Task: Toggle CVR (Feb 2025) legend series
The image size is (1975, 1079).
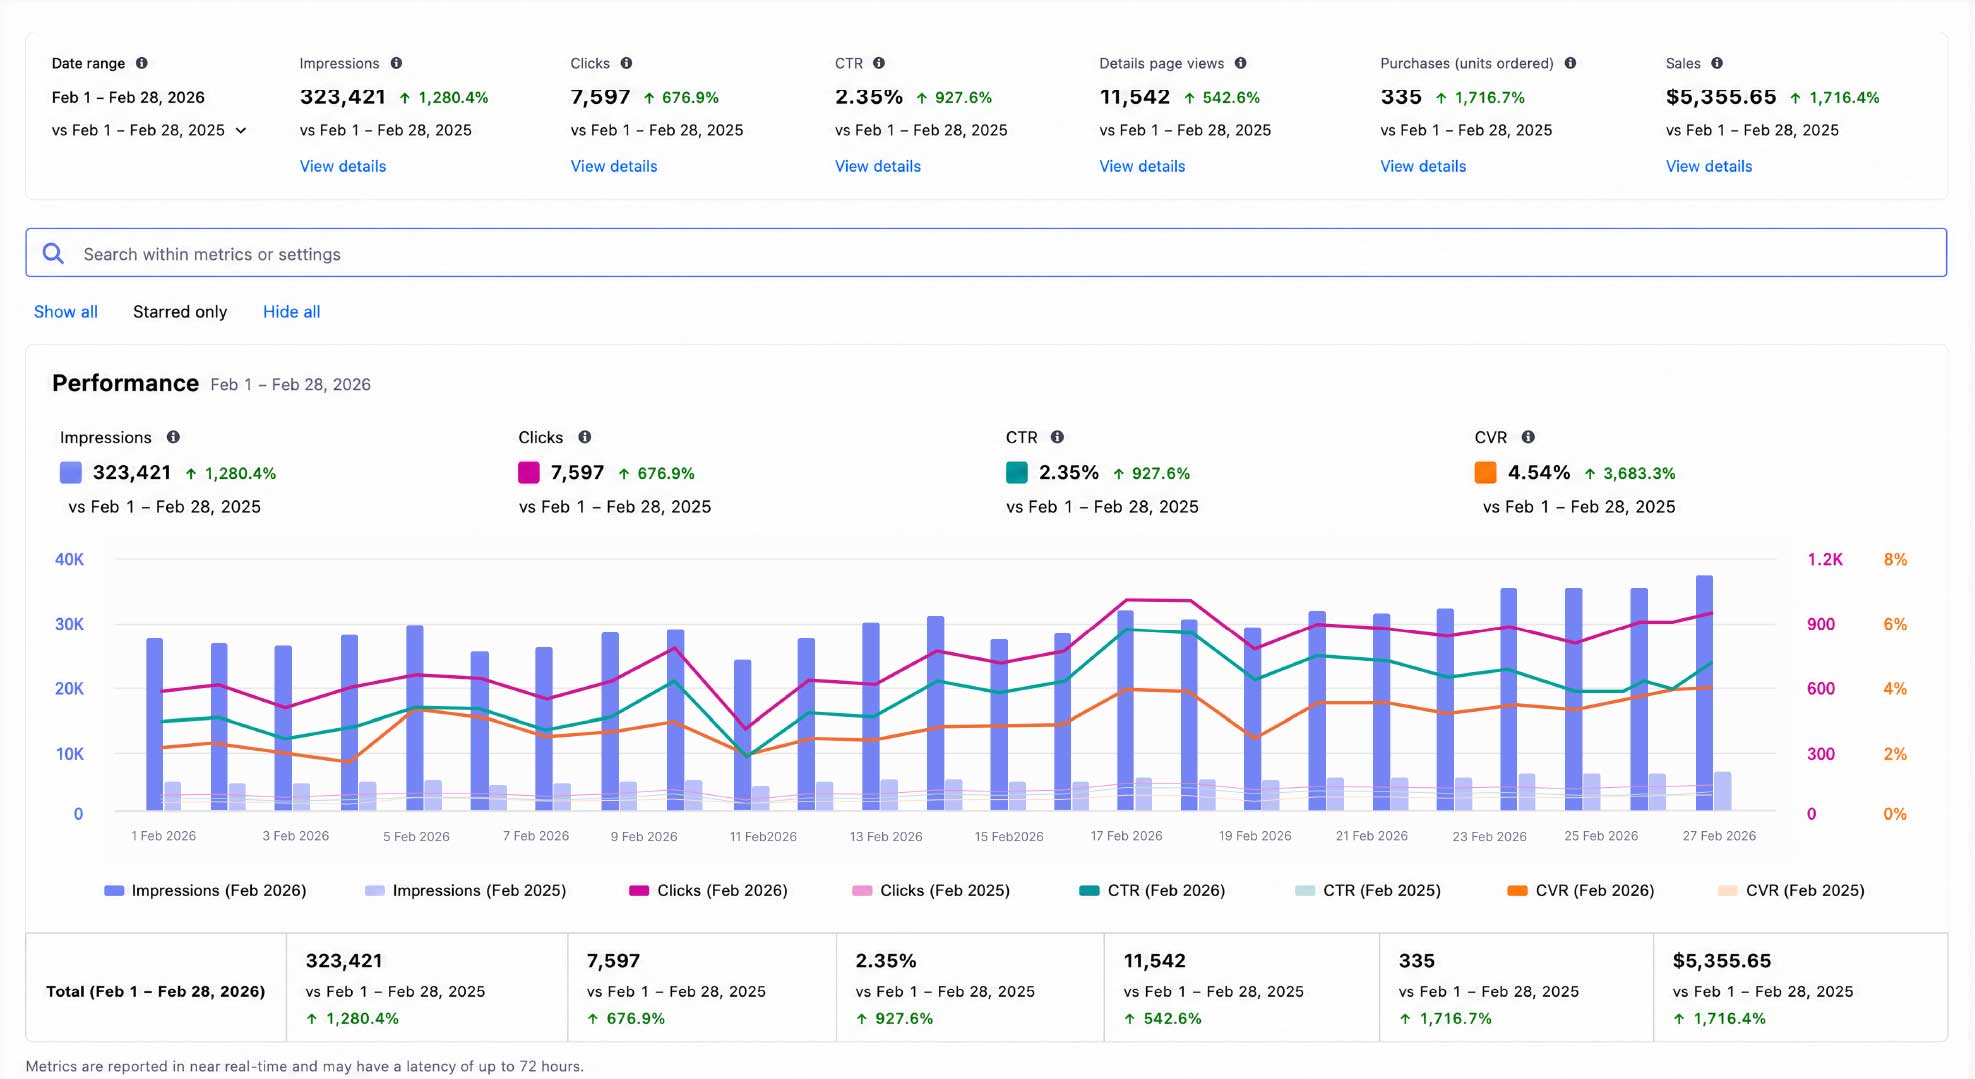Action: [1791, 891]
